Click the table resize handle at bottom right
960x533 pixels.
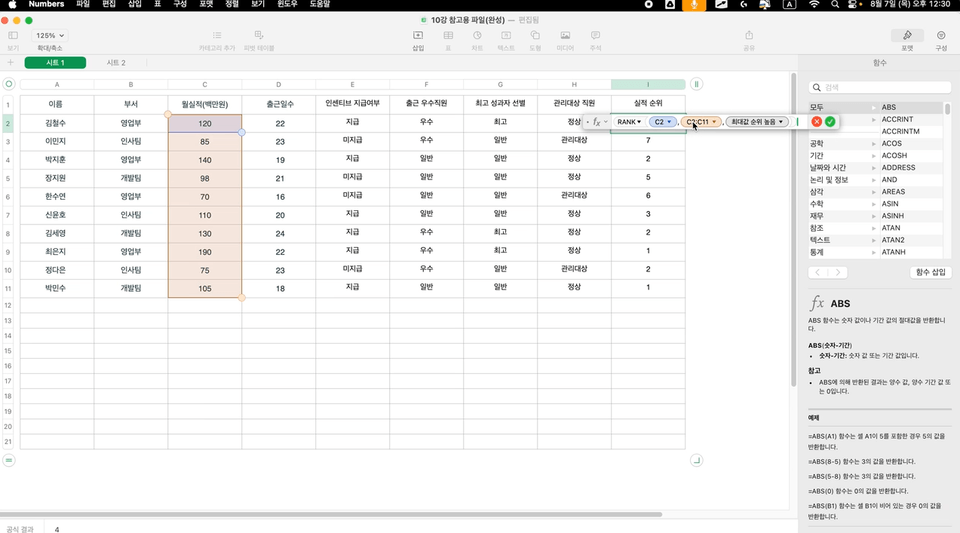[x=696, y=460]
